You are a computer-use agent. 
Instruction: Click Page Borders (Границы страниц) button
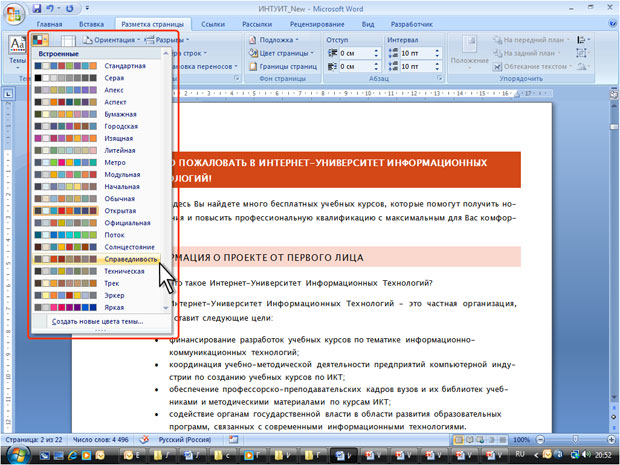tap(283, 66)
